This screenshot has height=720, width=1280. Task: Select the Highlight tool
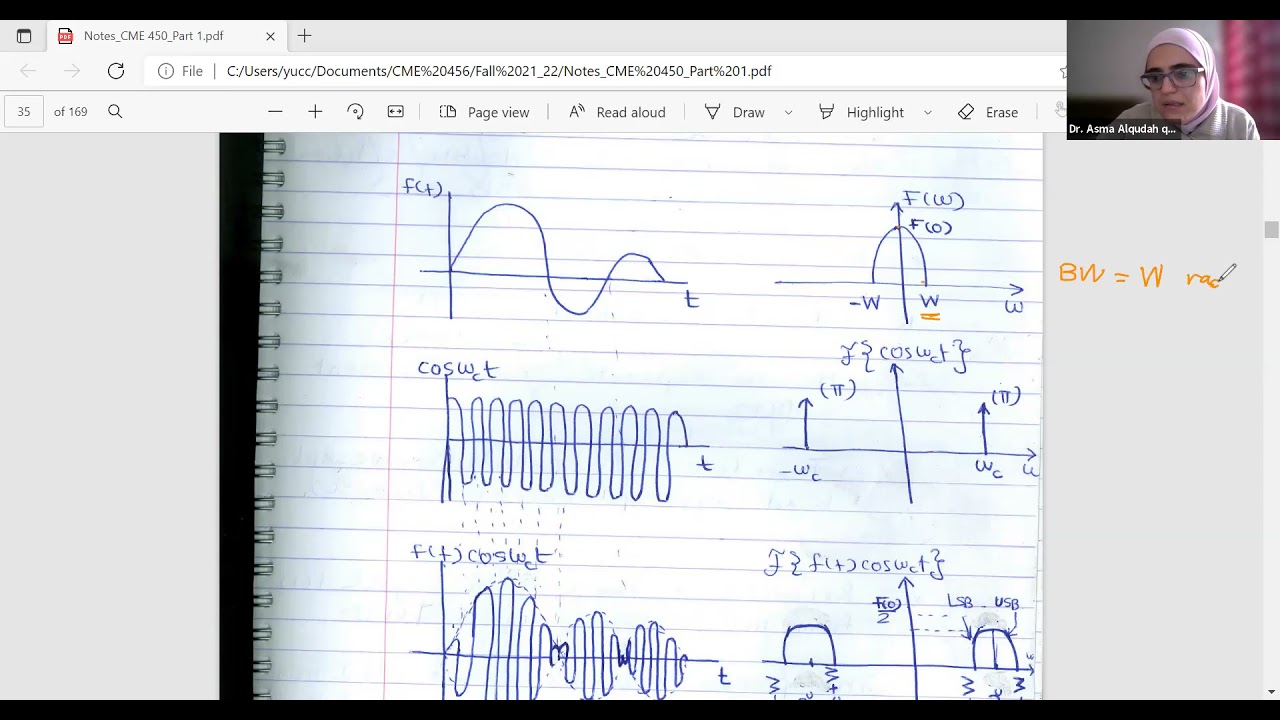[861, 112]
